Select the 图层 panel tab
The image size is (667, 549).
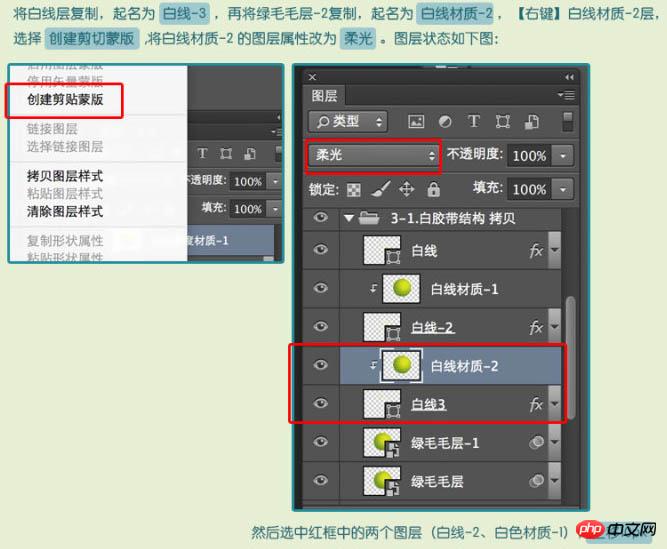(324, 96)
